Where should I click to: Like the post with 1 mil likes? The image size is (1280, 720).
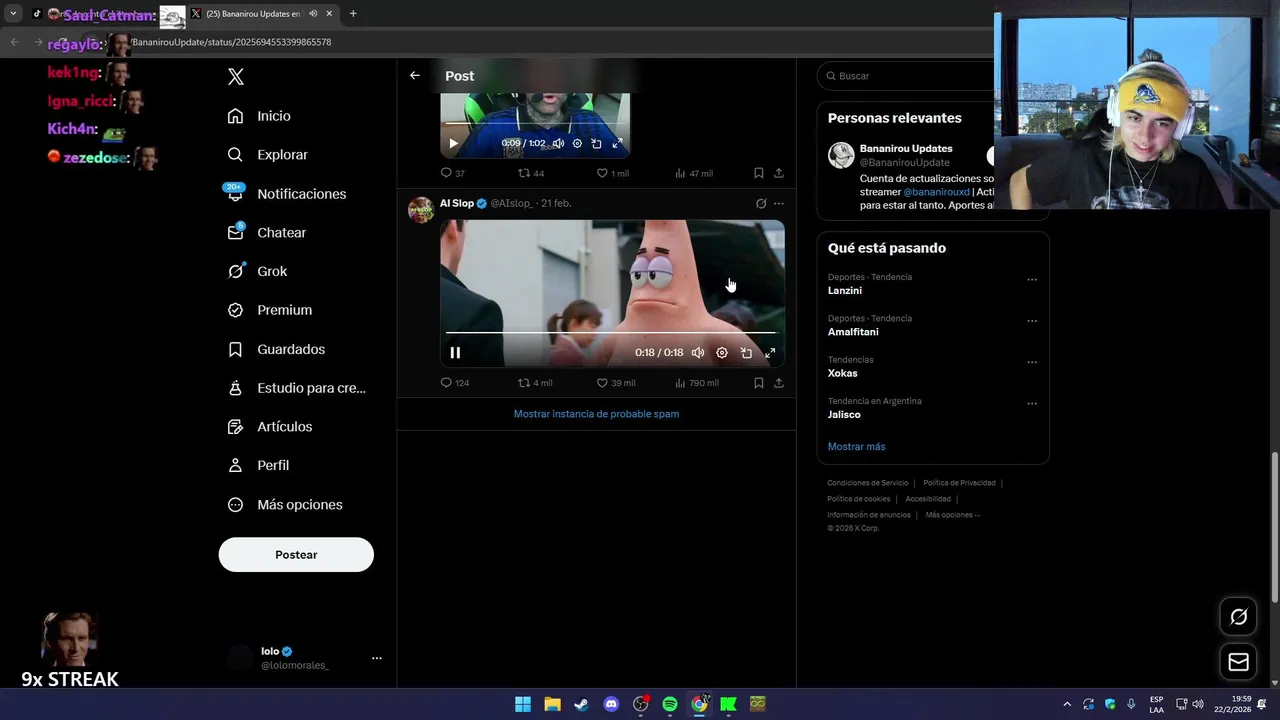pos(613,173)
